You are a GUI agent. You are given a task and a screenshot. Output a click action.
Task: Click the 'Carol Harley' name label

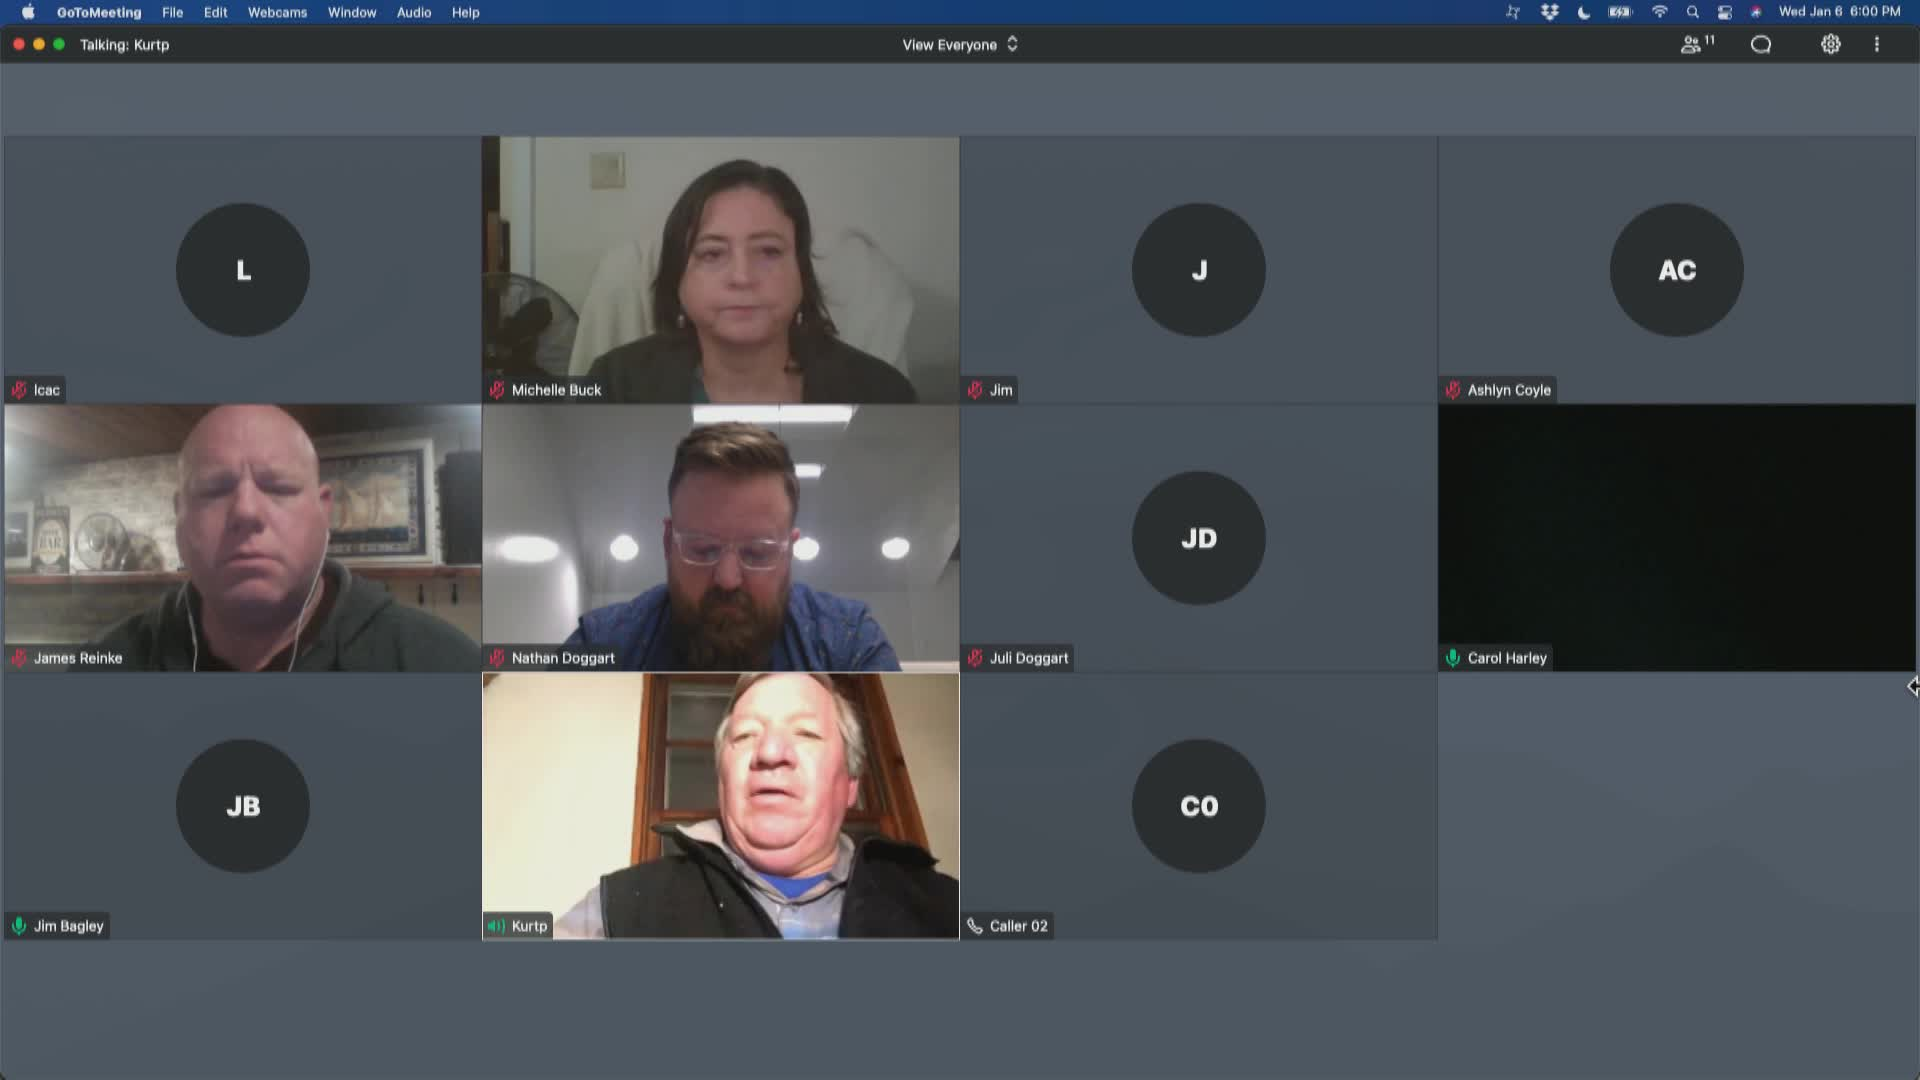click(x=1507, y=658)
